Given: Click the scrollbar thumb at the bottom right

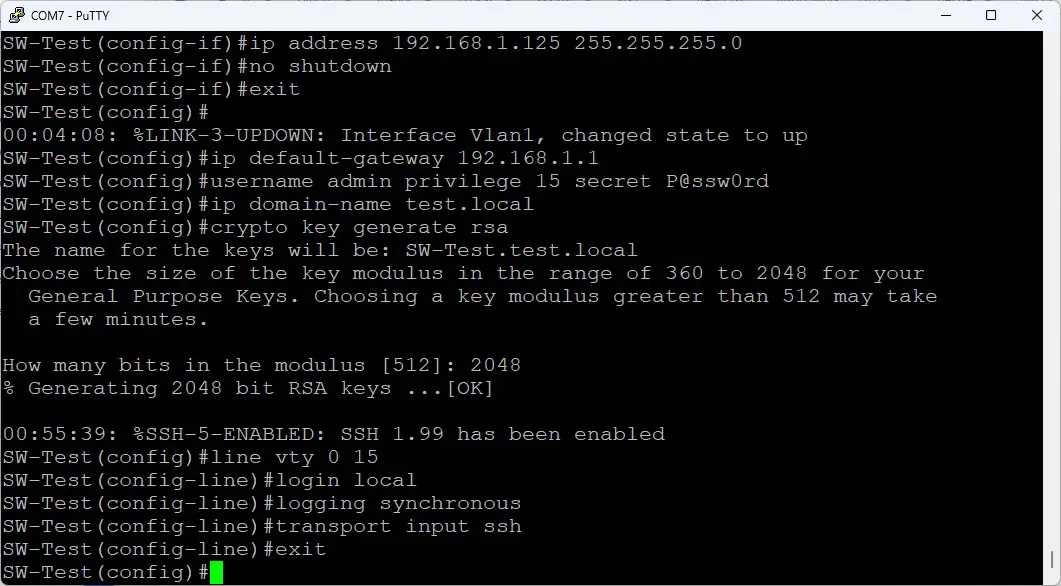Looking at the screenshot, I should tap(1053, 561).
